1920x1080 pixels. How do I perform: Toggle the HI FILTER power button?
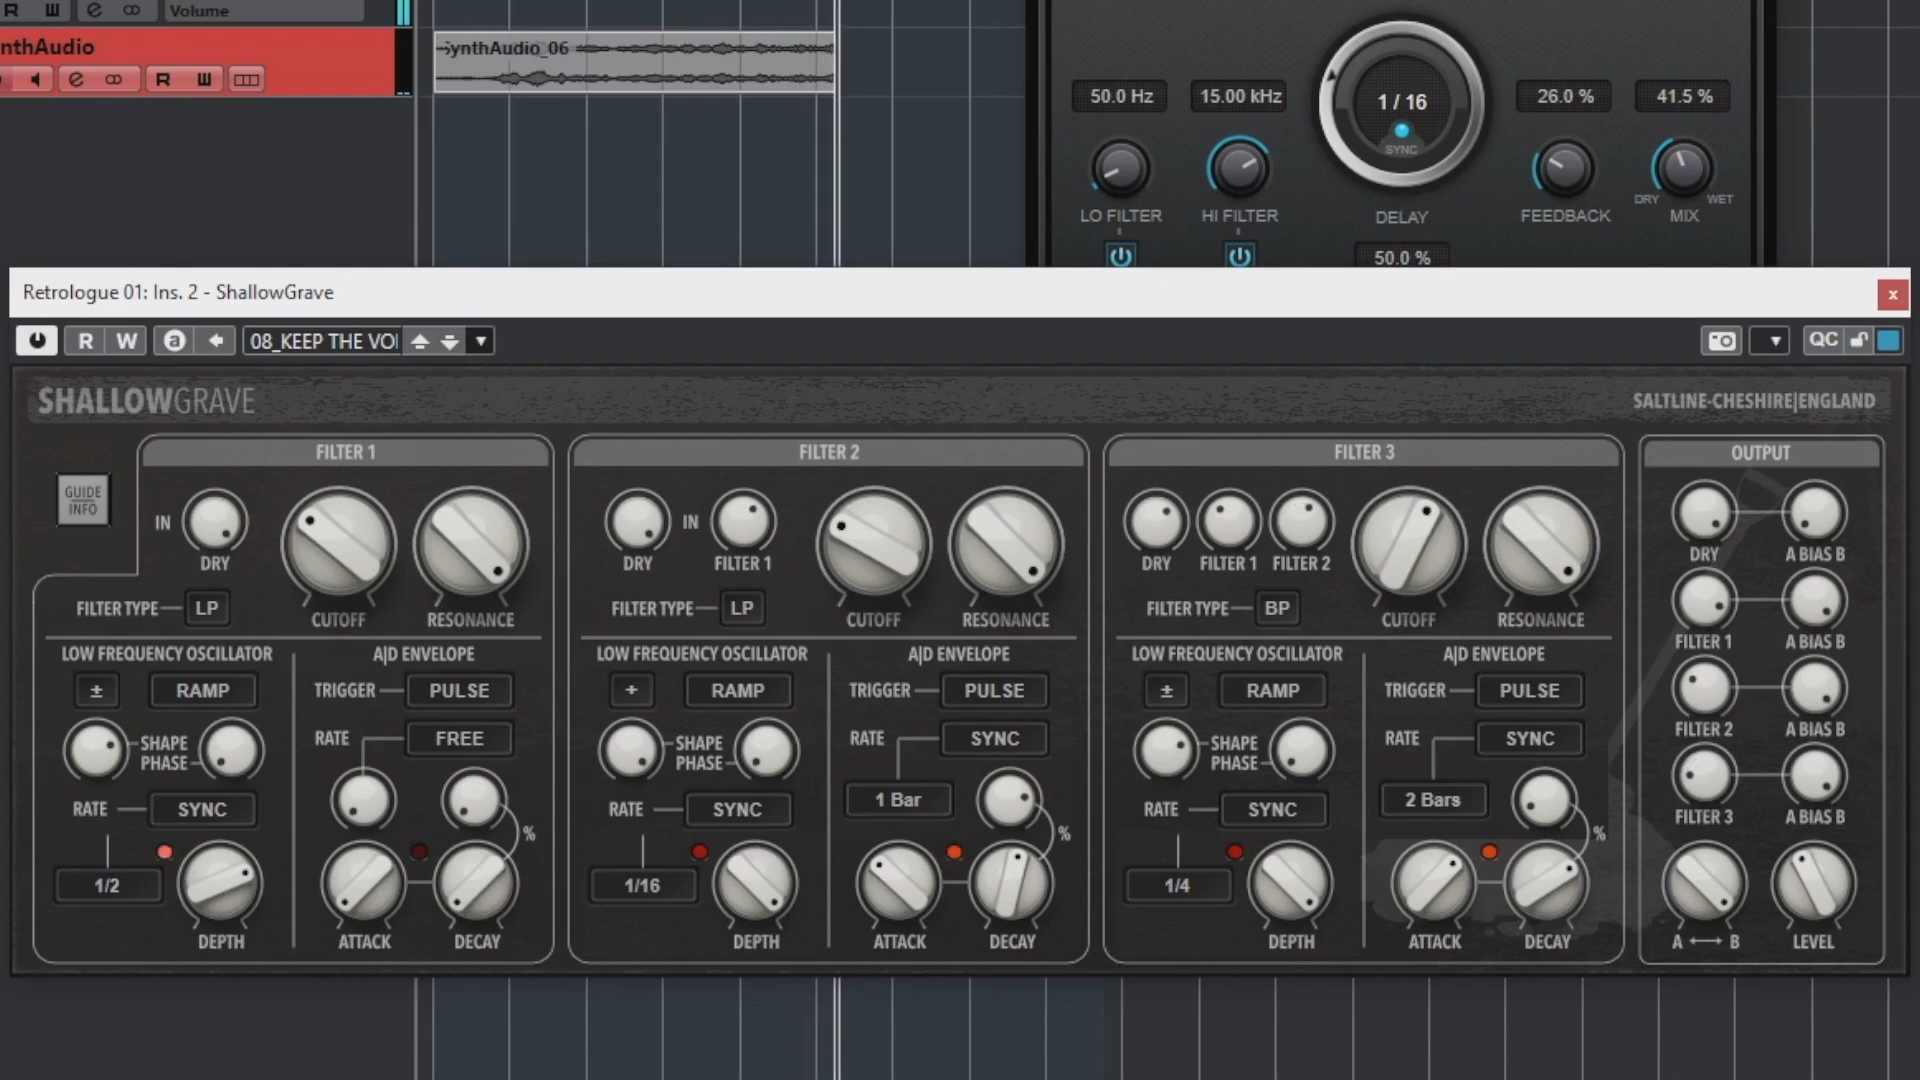pos(1239,257)
